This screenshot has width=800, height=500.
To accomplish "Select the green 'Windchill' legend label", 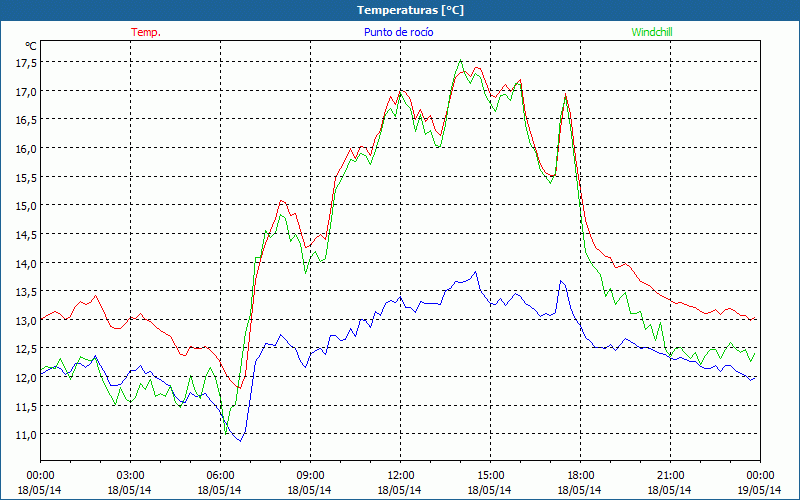I will (652, 32).
